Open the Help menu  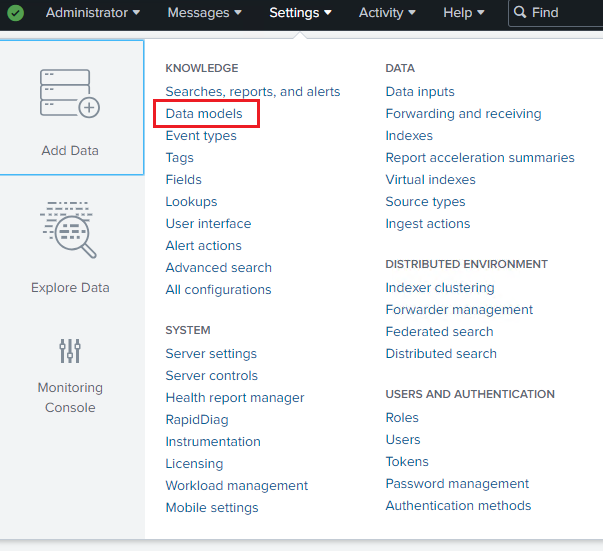pyautogui.click(x=463, y=13)
